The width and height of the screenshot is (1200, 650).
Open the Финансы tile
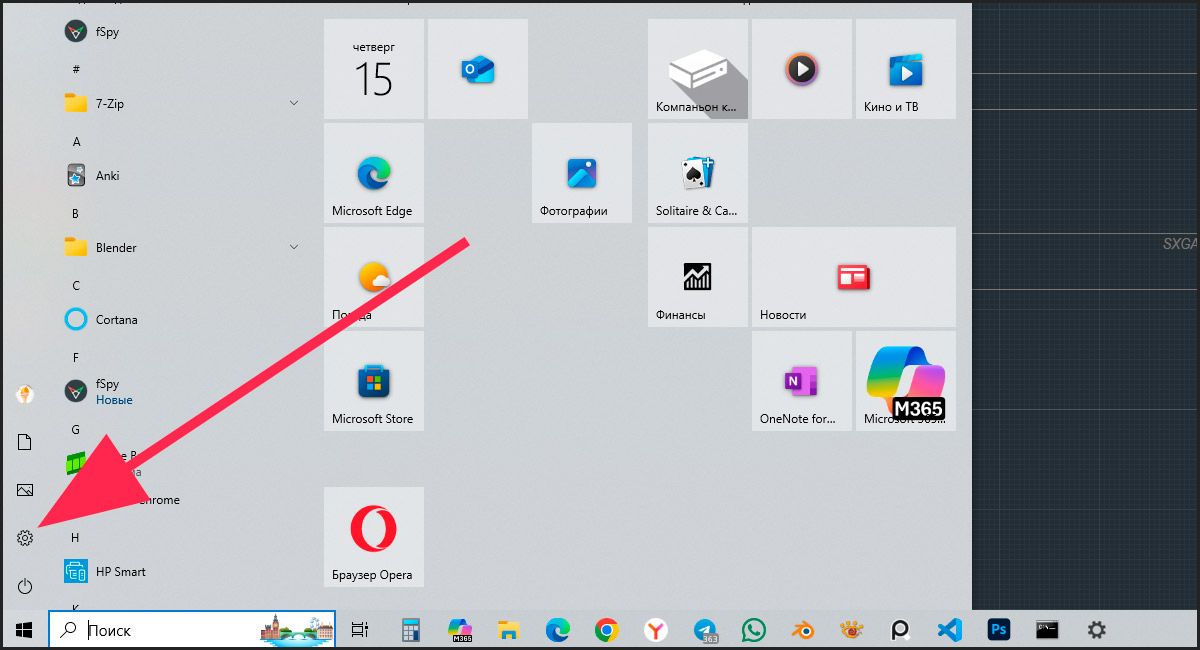click(x=698, y=277)
